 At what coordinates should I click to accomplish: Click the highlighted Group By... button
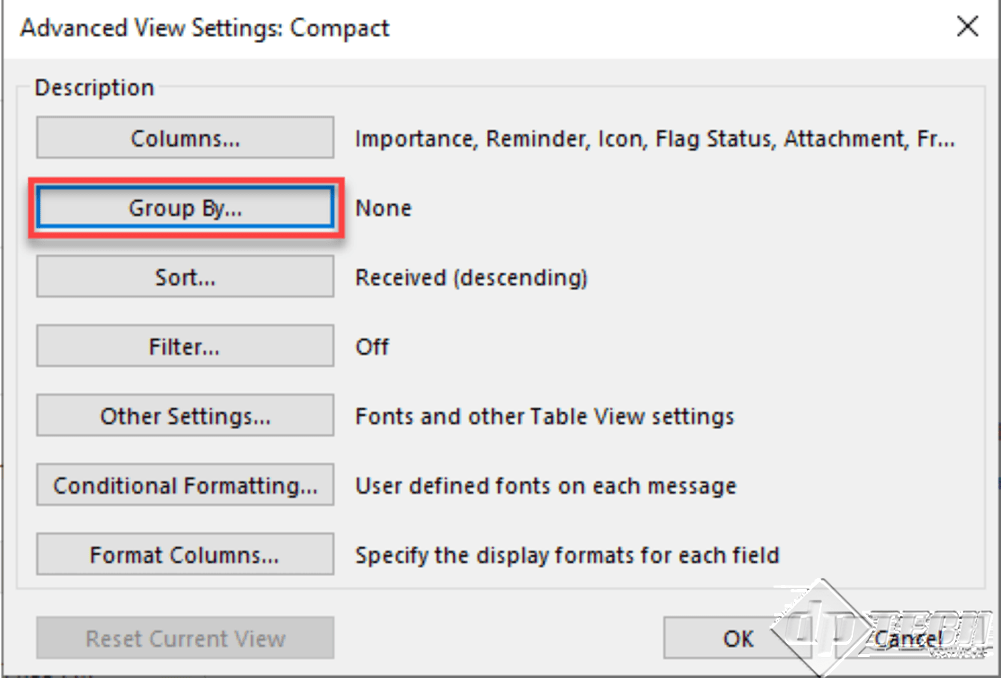click(185, 207)
